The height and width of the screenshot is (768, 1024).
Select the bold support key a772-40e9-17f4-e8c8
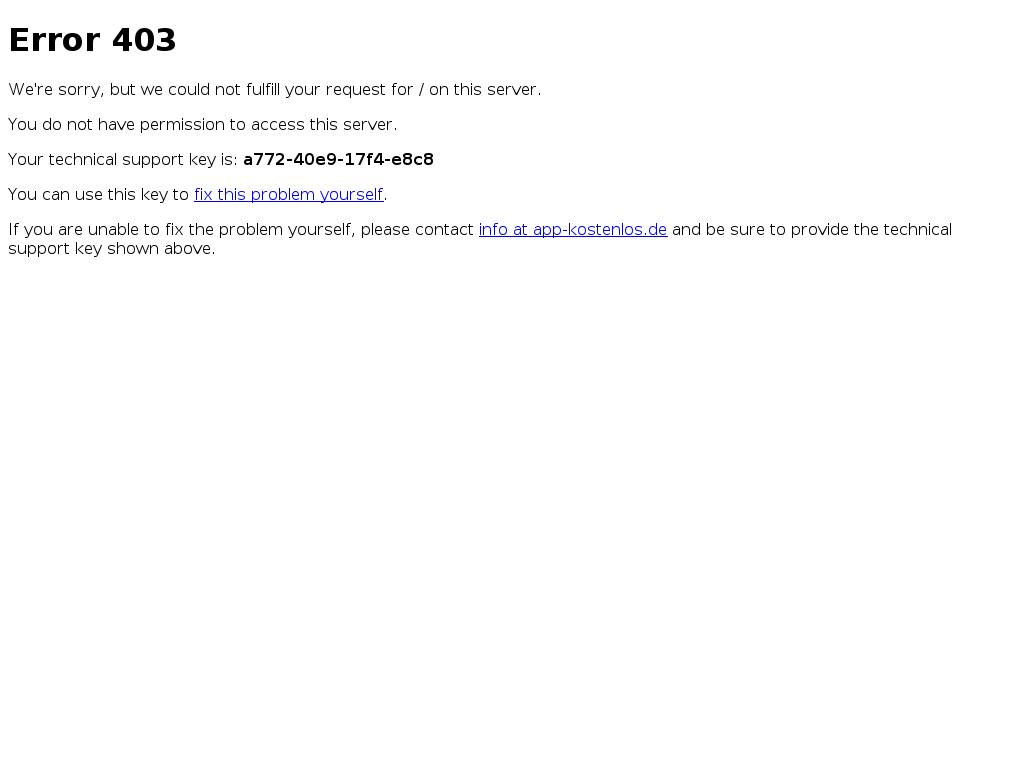coord(338,159)
